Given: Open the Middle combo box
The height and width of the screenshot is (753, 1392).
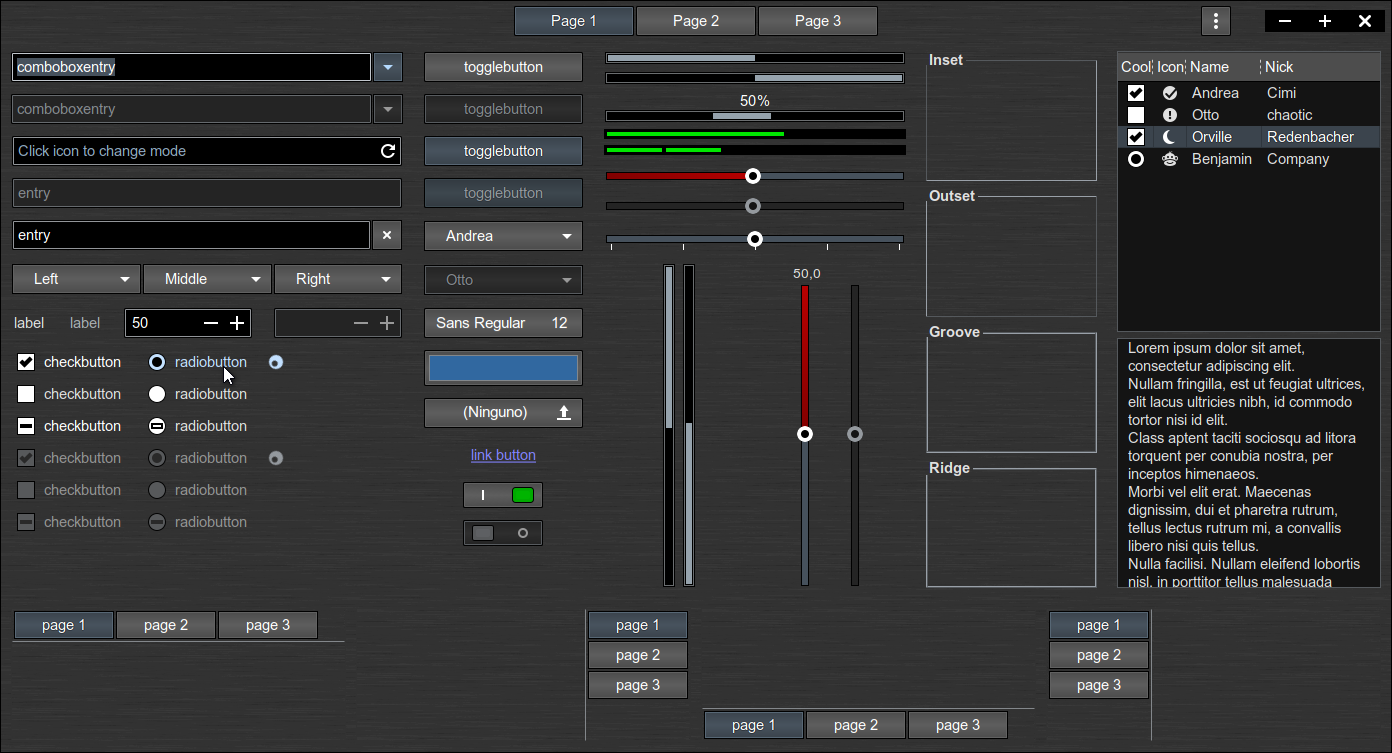Looking at the screenshot, I should tap(207, 279).
